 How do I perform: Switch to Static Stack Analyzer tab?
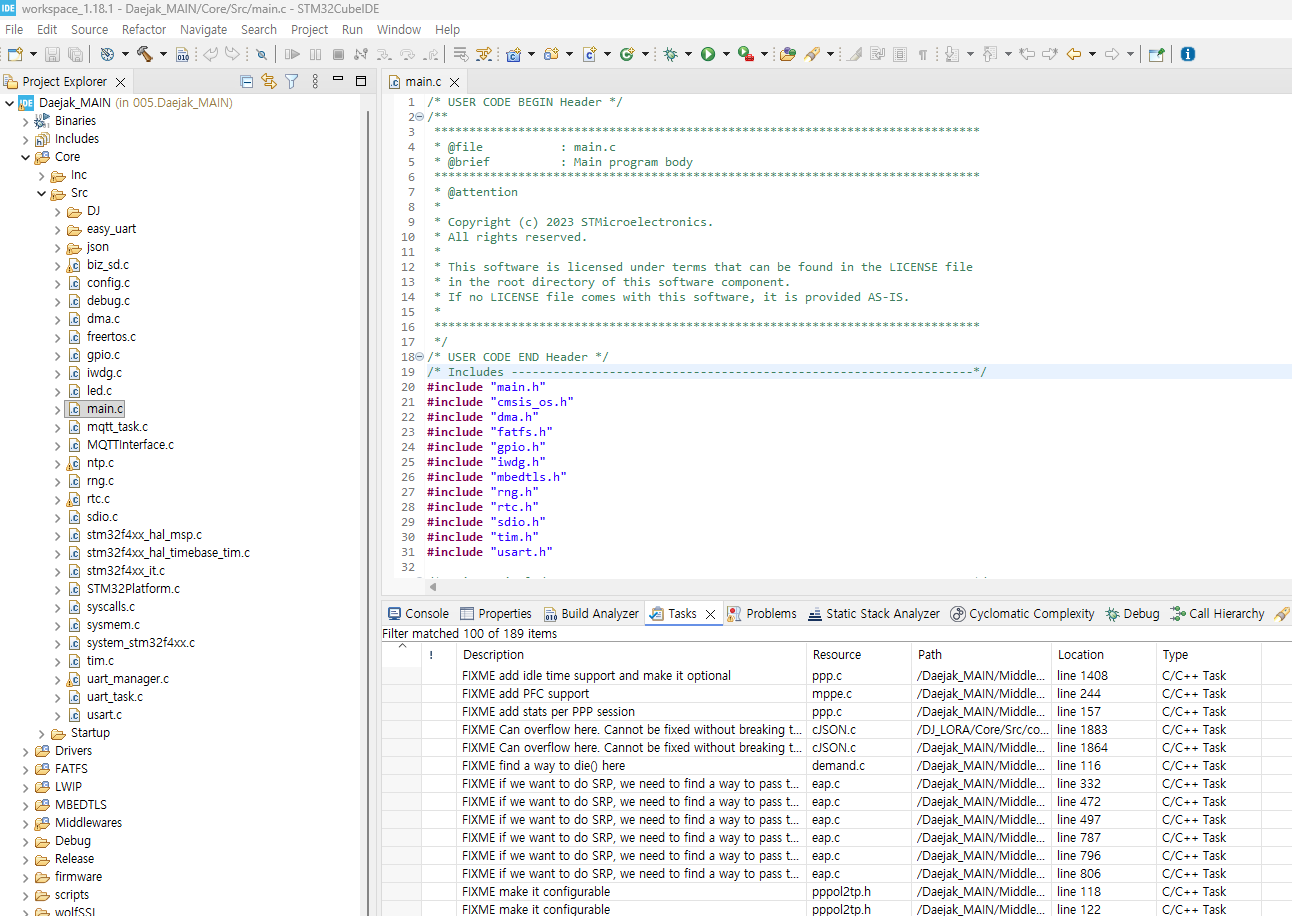[874, 614]
